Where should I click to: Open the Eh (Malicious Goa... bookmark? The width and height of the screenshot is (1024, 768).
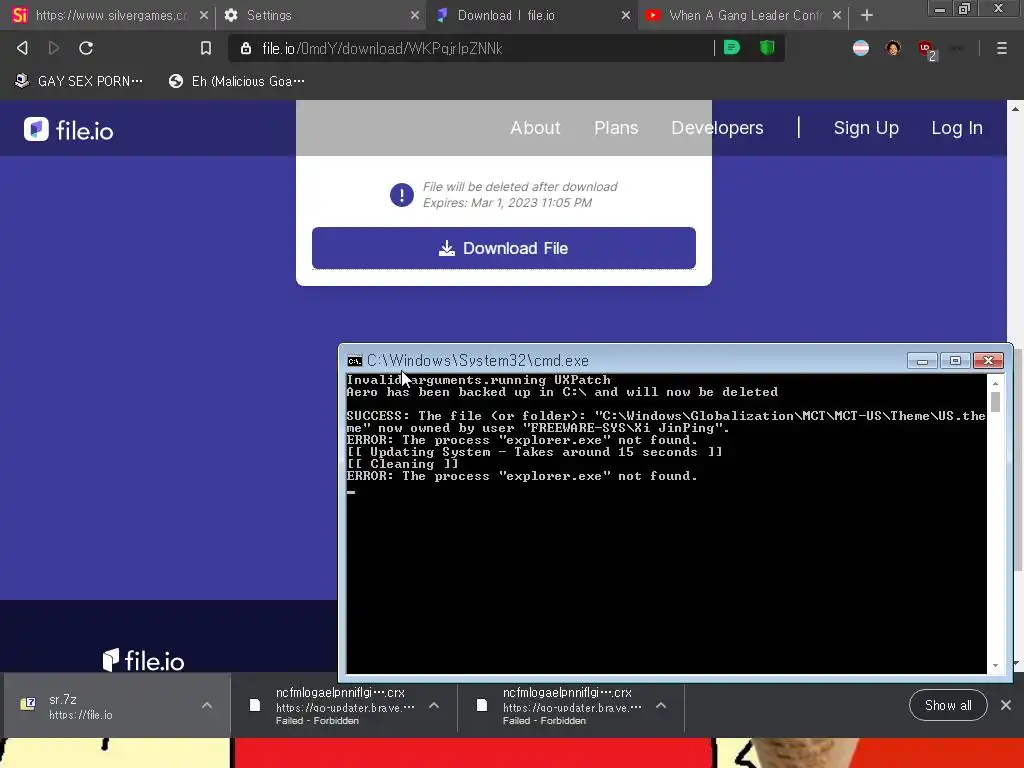point(236,81)
